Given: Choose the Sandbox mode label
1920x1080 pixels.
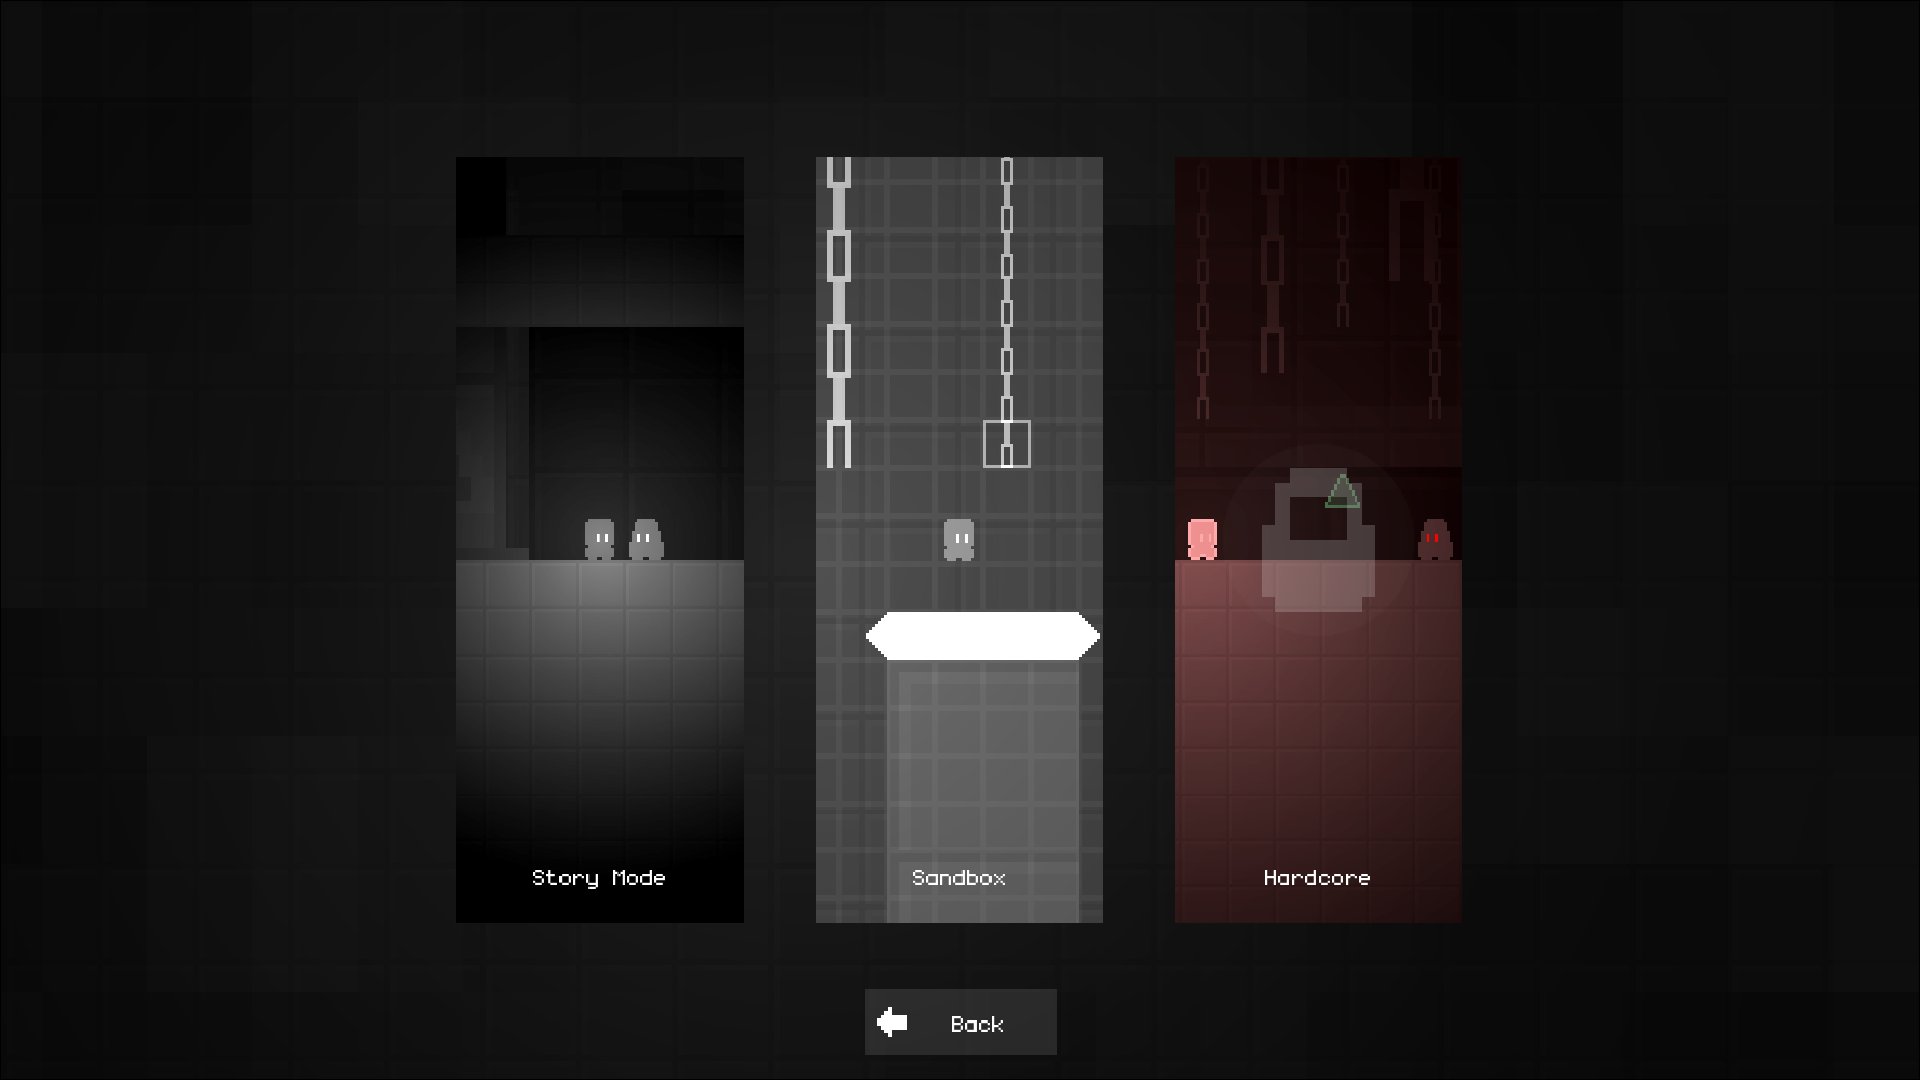Looking at the screenshot, I should [958, 878].
